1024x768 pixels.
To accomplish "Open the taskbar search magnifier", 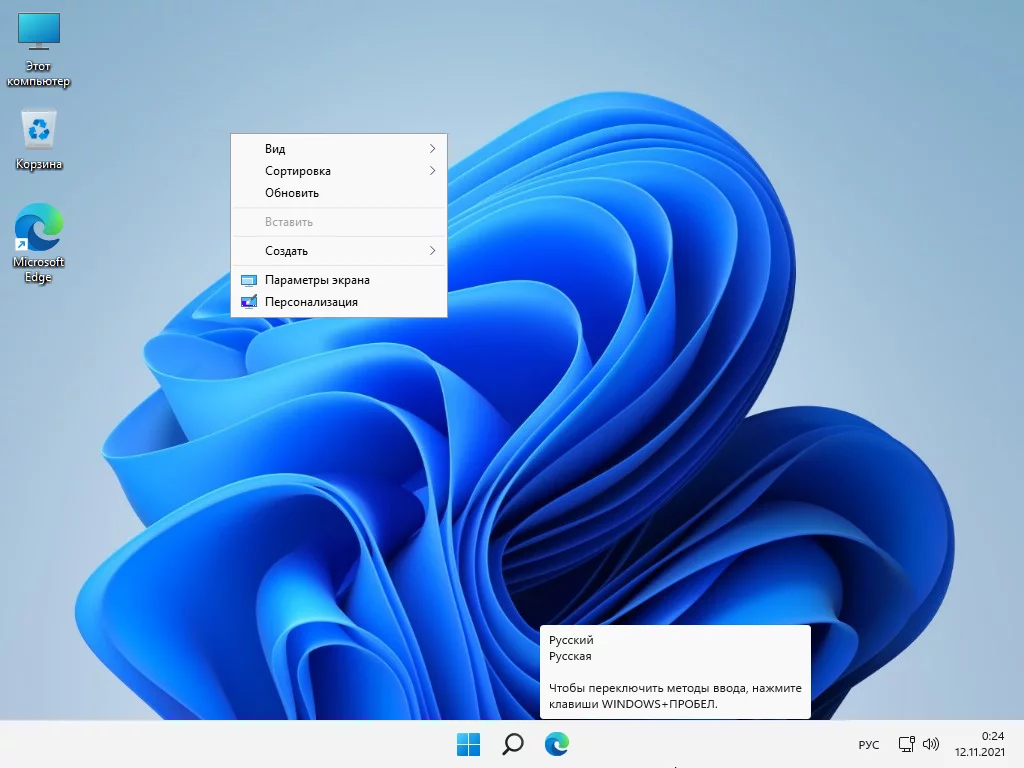I will (512, 744).
